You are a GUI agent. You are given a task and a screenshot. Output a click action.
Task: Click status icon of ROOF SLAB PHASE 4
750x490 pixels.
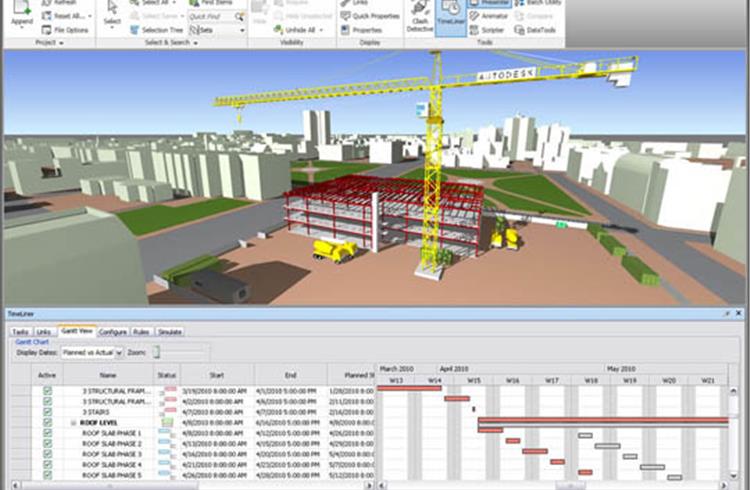click(166, 465)
